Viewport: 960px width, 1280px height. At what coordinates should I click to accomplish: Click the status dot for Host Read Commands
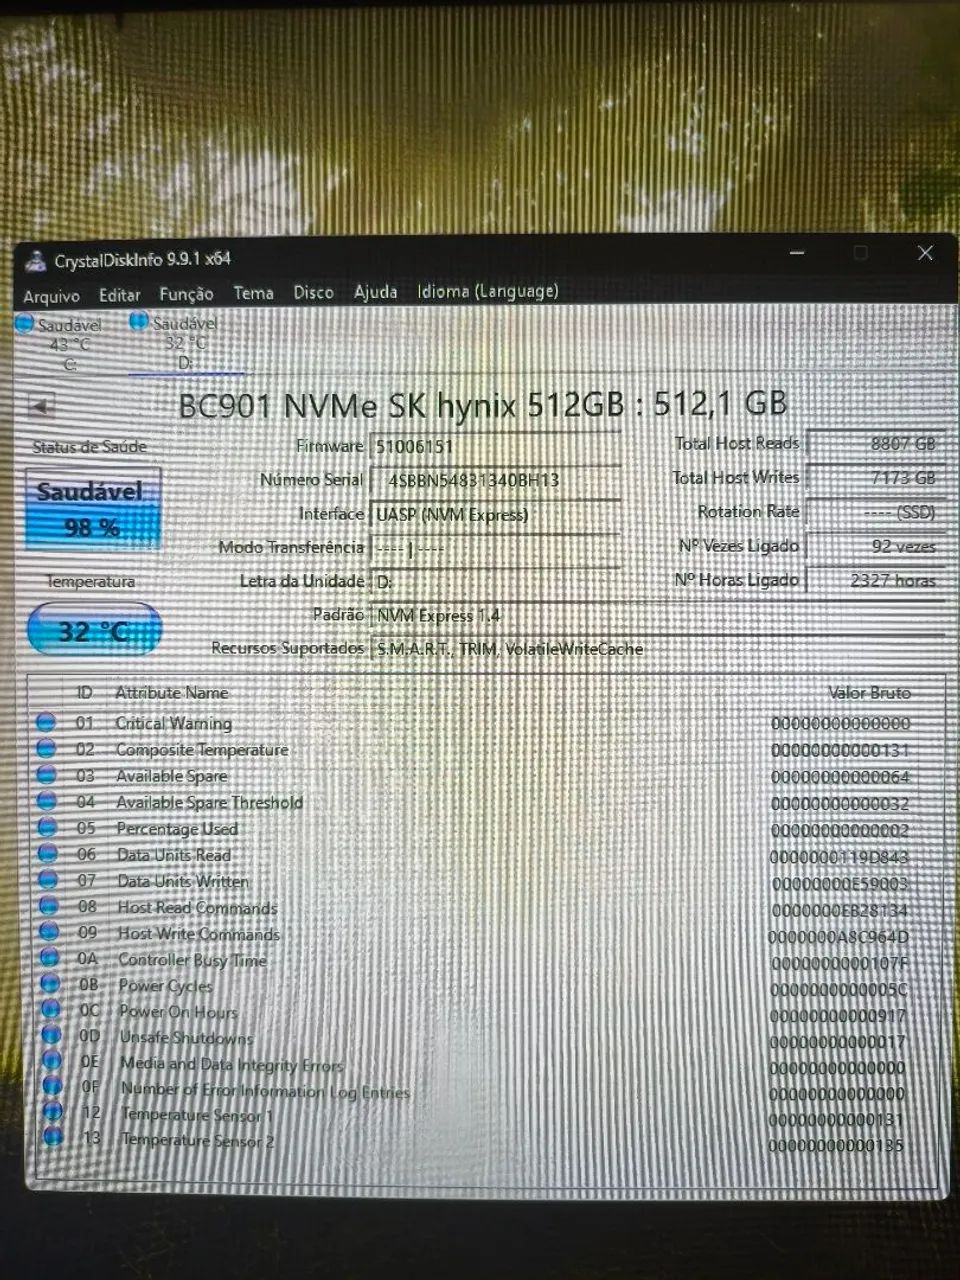pyautogui.click(x=49, y=906)
